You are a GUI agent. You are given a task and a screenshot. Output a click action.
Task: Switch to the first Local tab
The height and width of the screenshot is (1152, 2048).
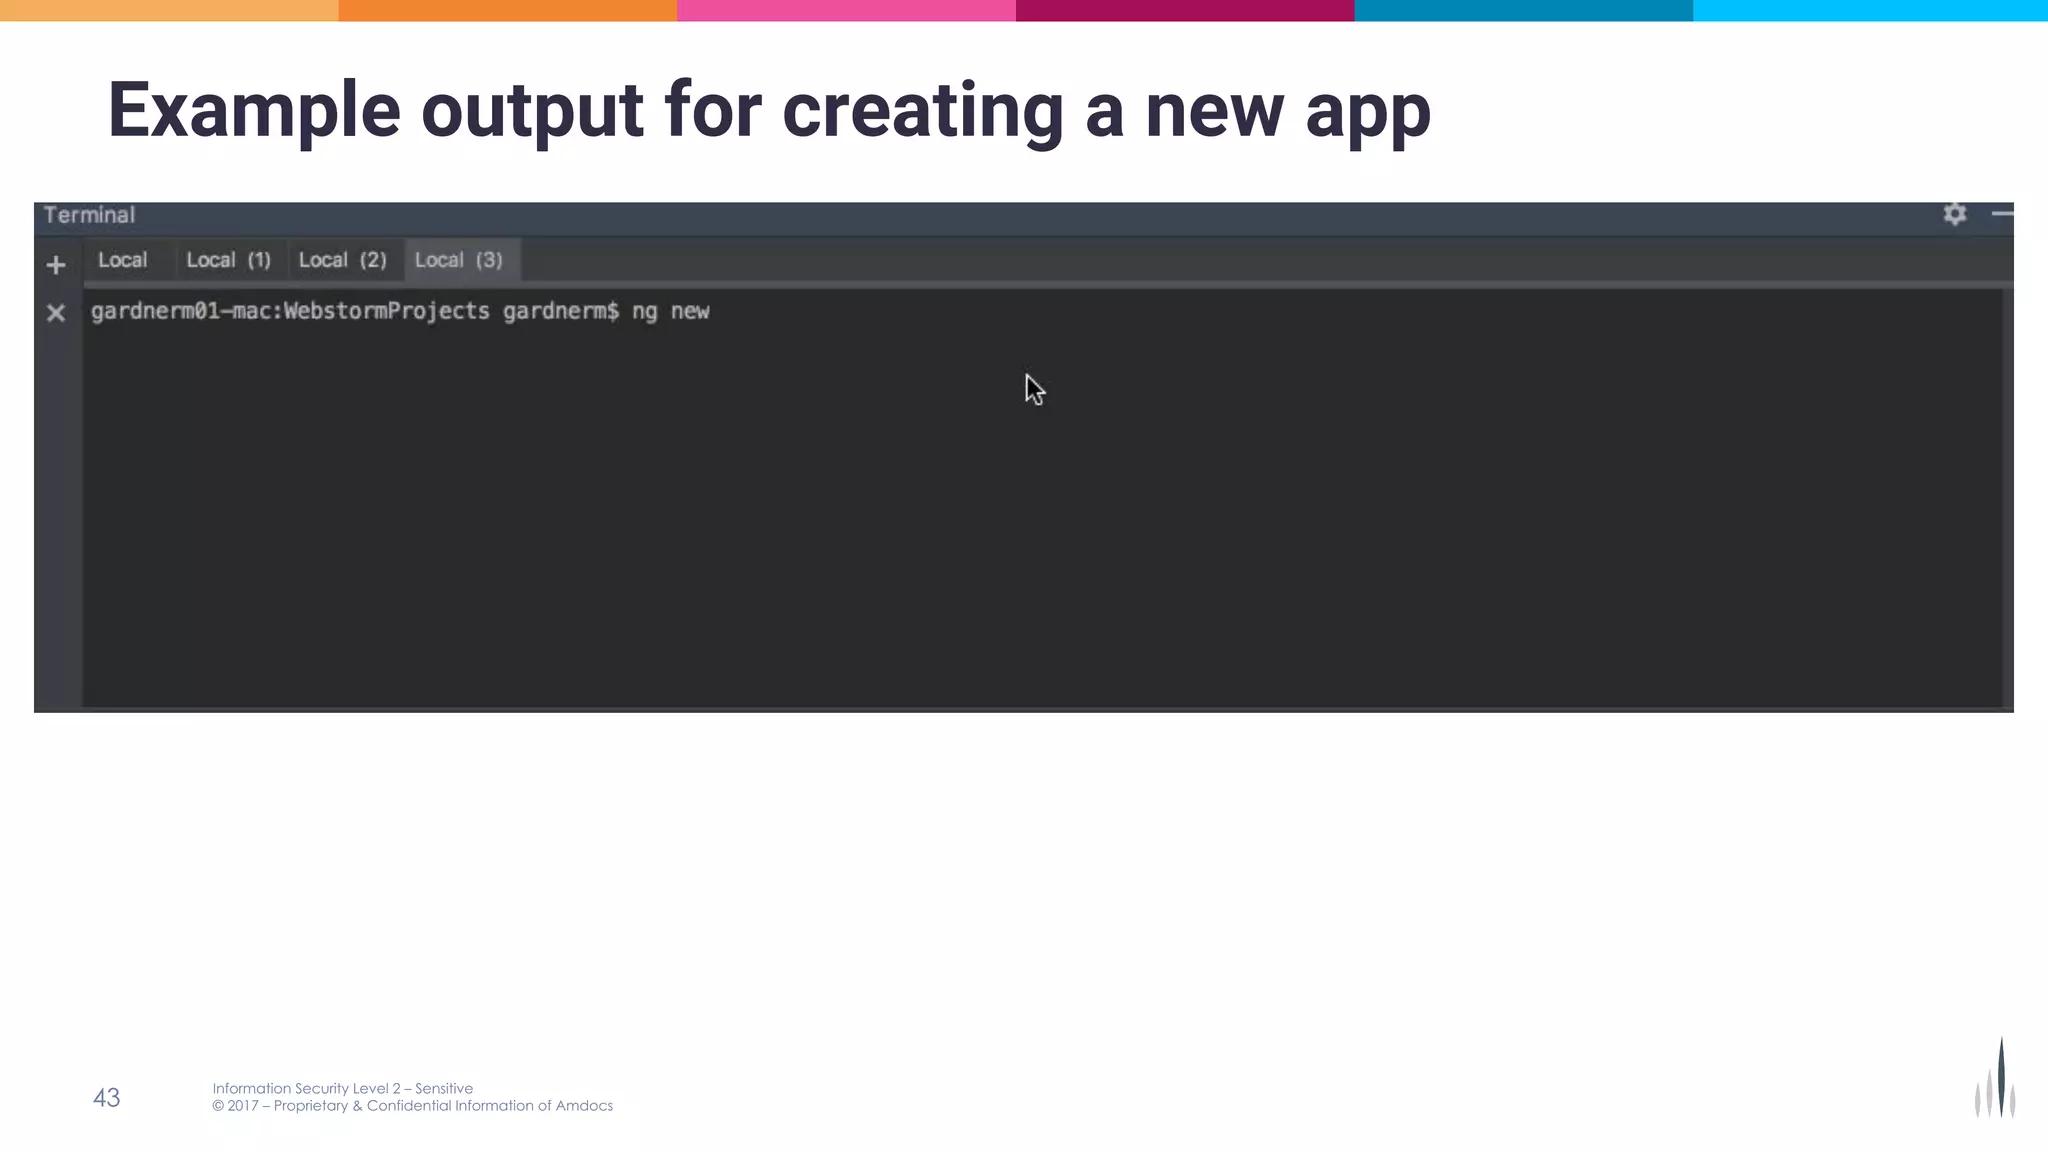122,260
